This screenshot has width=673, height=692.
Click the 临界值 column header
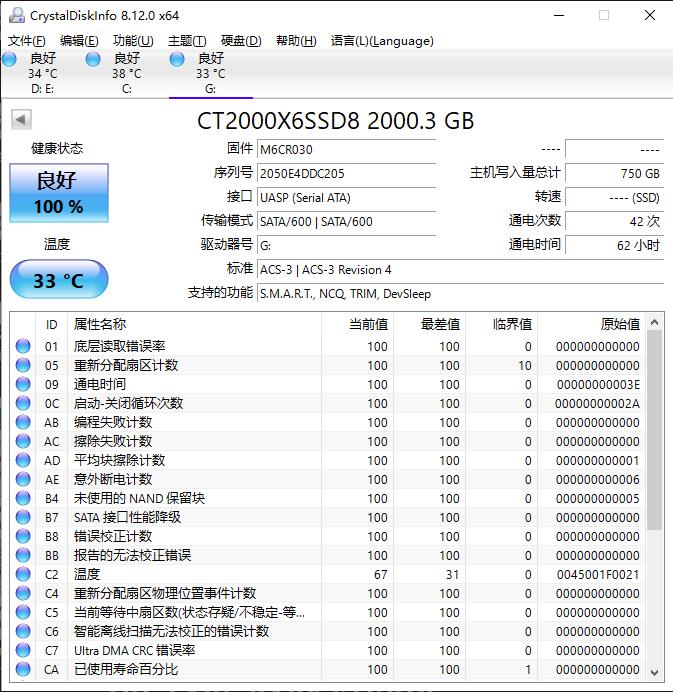(x=501, y=324)
